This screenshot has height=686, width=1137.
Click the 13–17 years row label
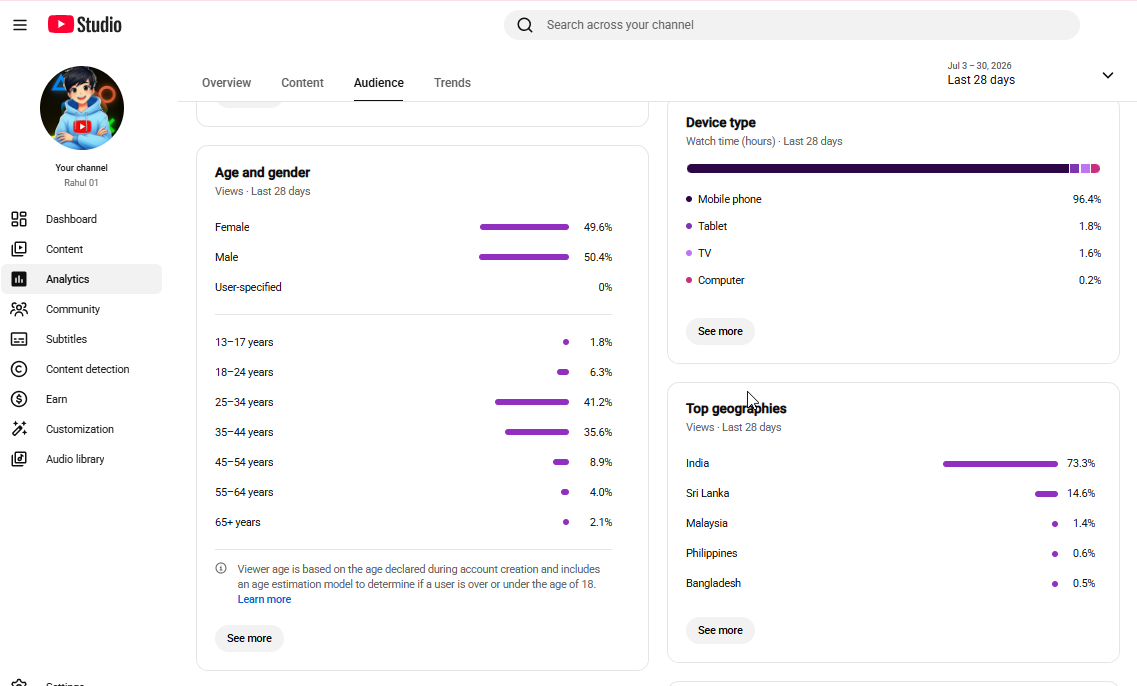244,342
